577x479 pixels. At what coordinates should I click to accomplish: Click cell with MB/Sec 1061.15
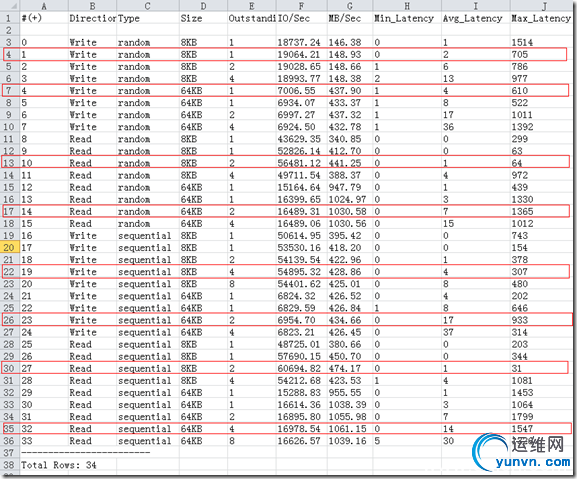tap(350, 429)
